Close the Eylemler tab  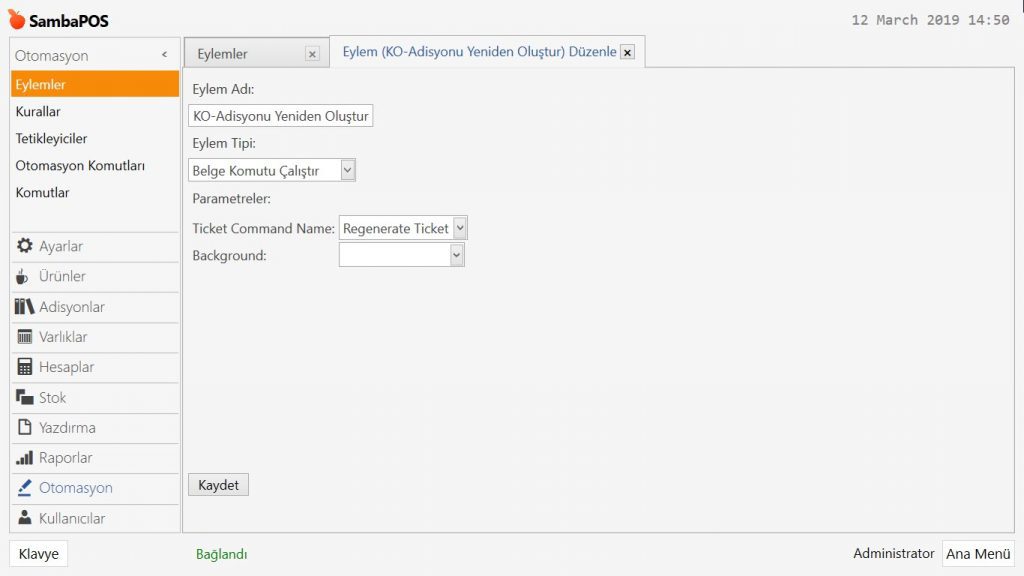coord(312,54)
